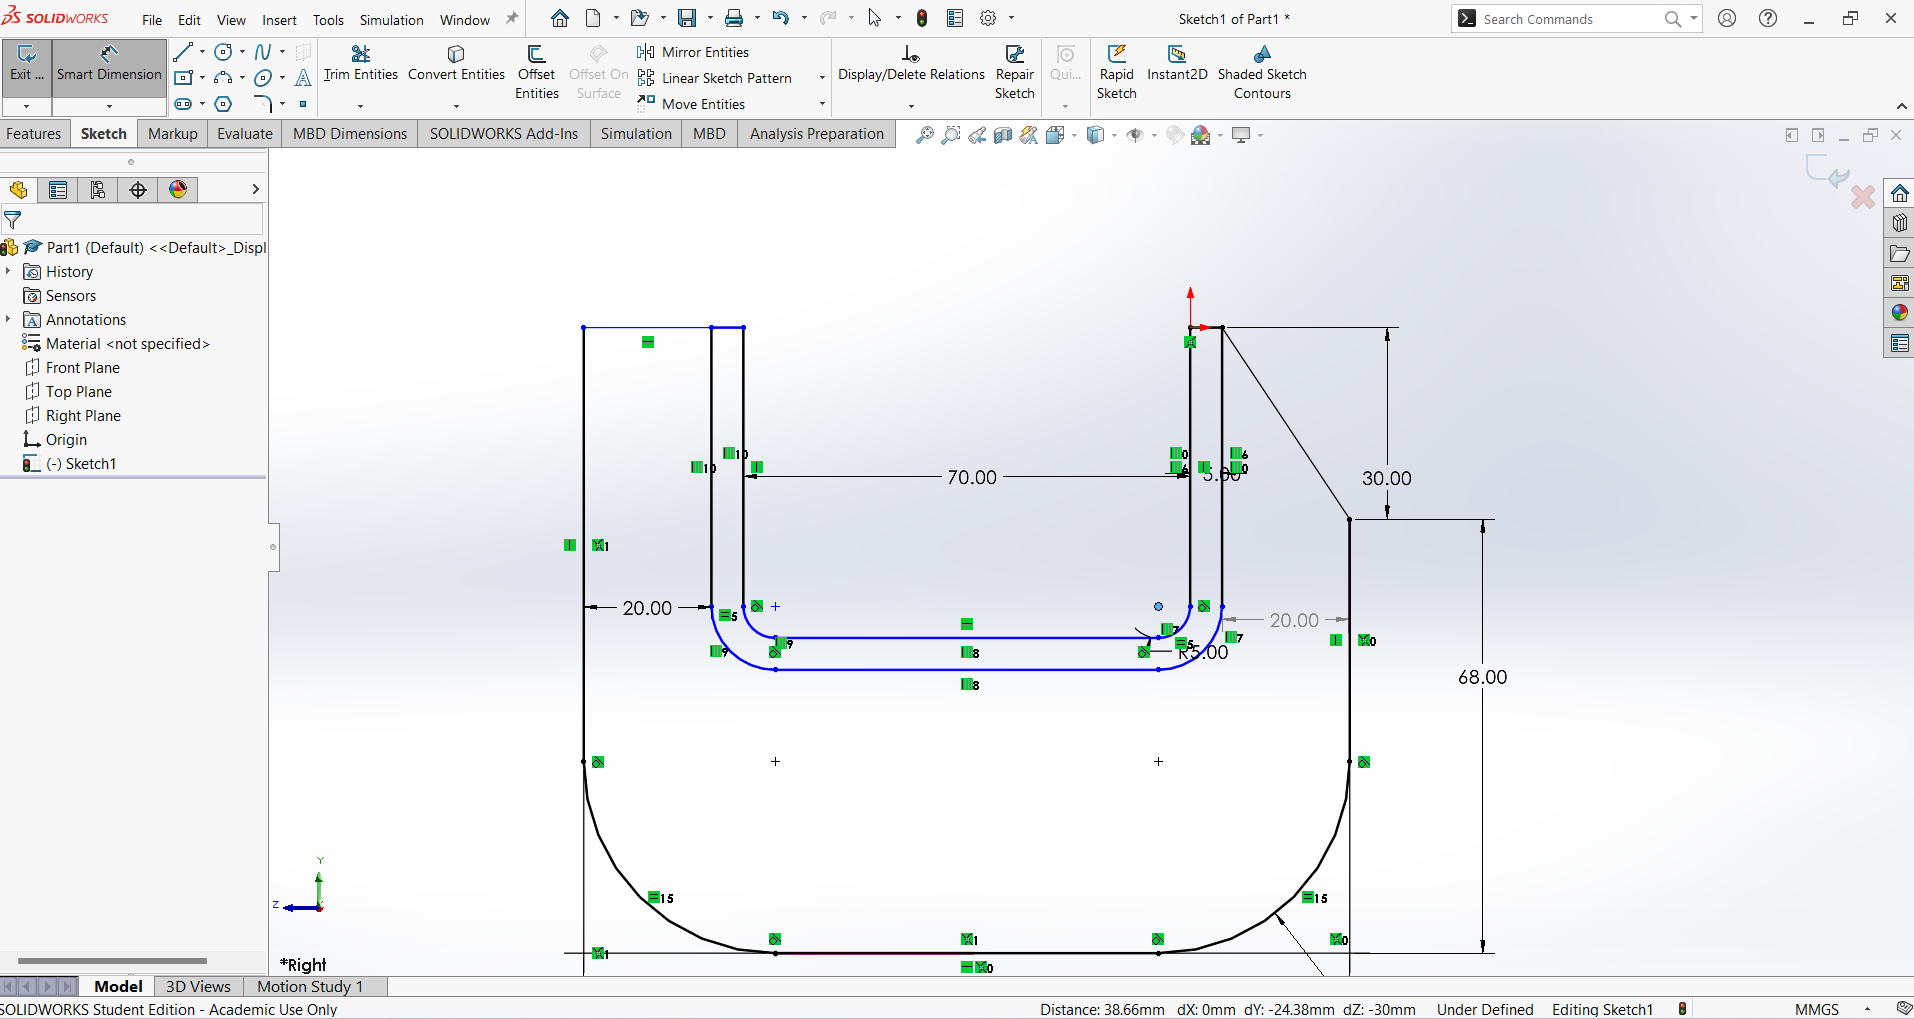
Task: Open the status bar MMGS unit-system dropdown arrow
Action: click(x=1867, y=1009)
